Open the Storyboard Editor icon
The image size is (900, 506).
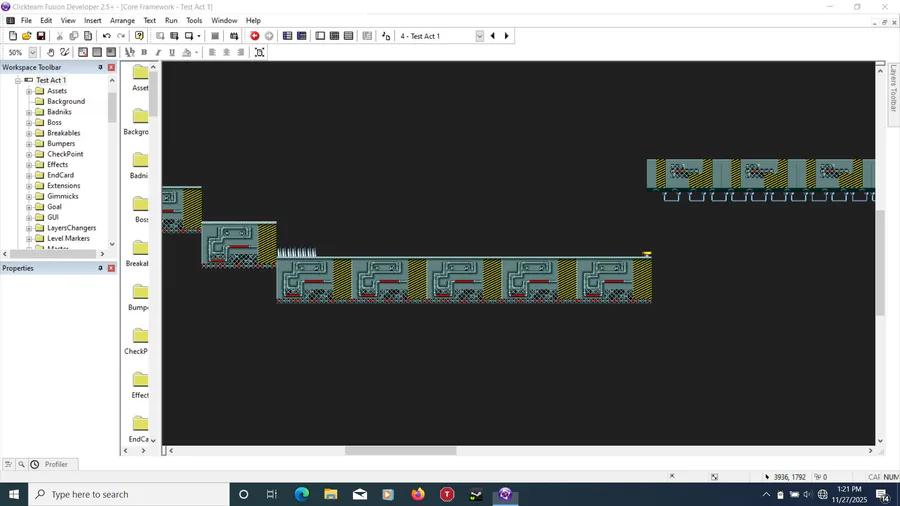(288, 36)
